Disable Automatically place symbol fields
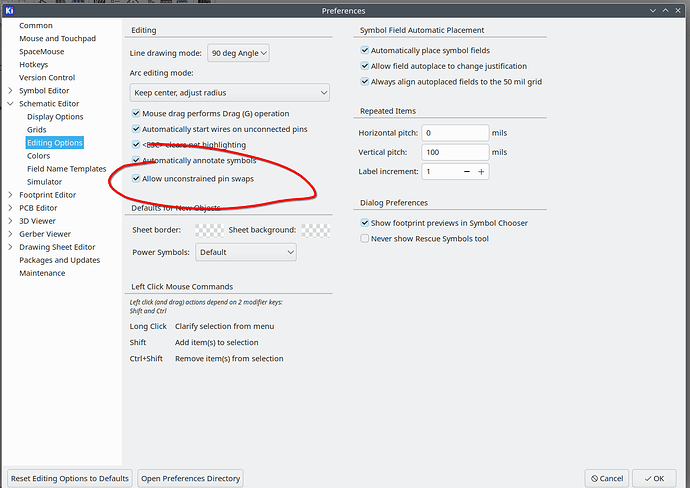 tap(364, 50)
